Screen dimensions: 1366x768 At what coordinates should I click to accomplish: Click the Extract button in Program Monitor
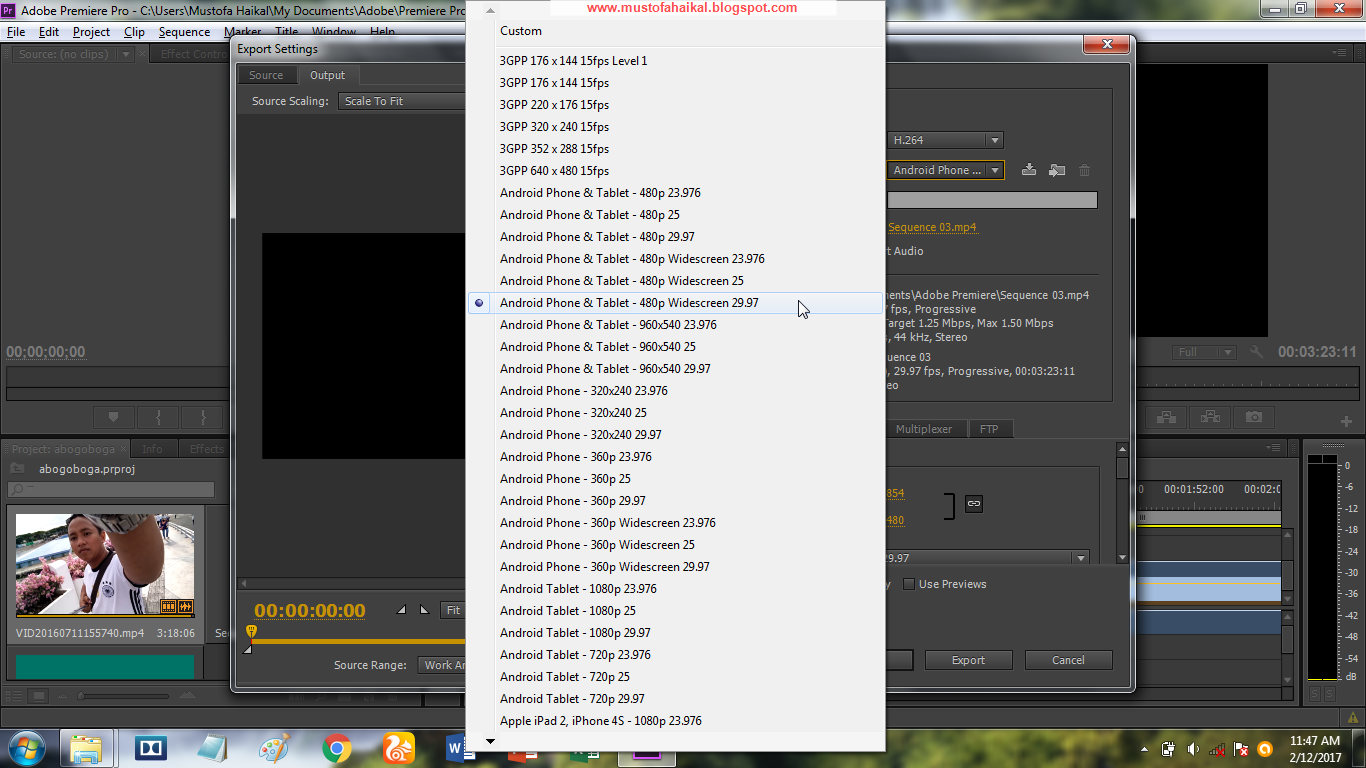pyautogui.click(x=1210, y=417)
